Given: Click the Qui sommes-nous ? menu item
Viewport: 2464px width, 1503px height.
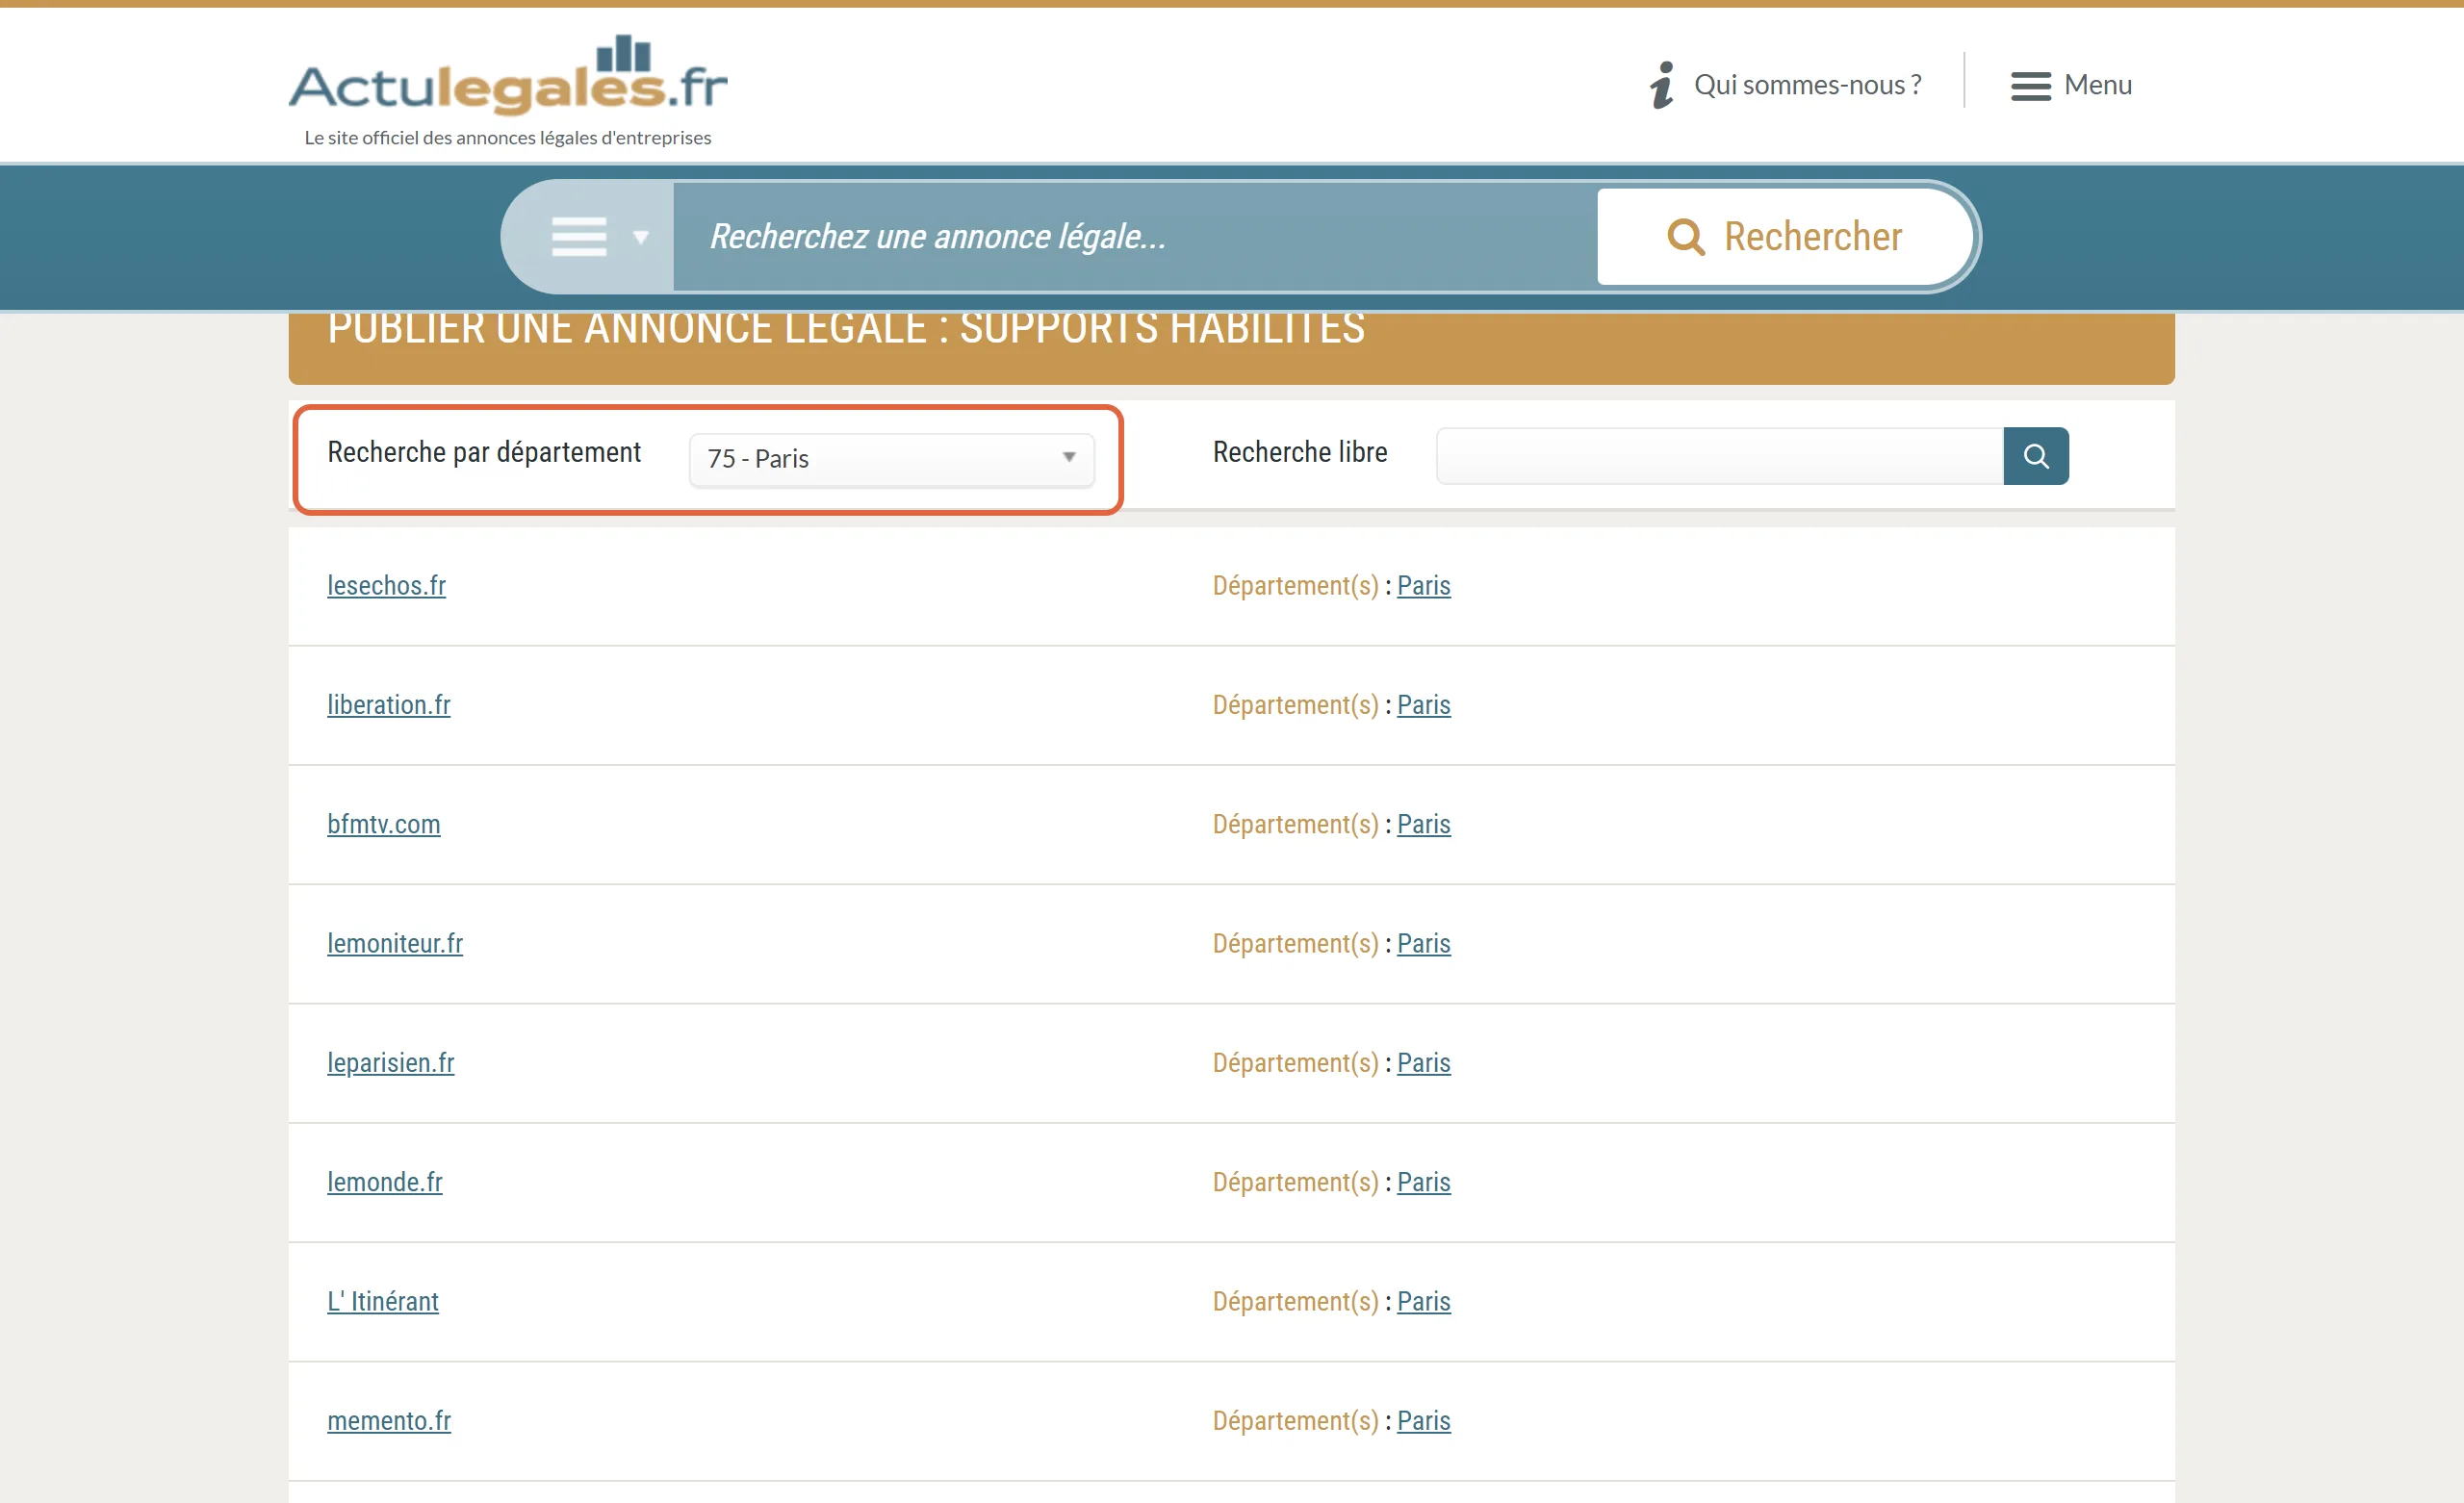Looking at the screenshot, I should pos(1807,85).
